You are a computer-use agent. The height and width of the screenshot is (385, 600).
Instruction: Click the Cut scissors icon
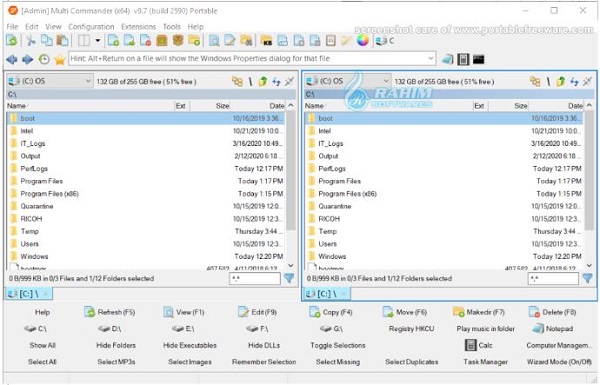tap(31, 40)
